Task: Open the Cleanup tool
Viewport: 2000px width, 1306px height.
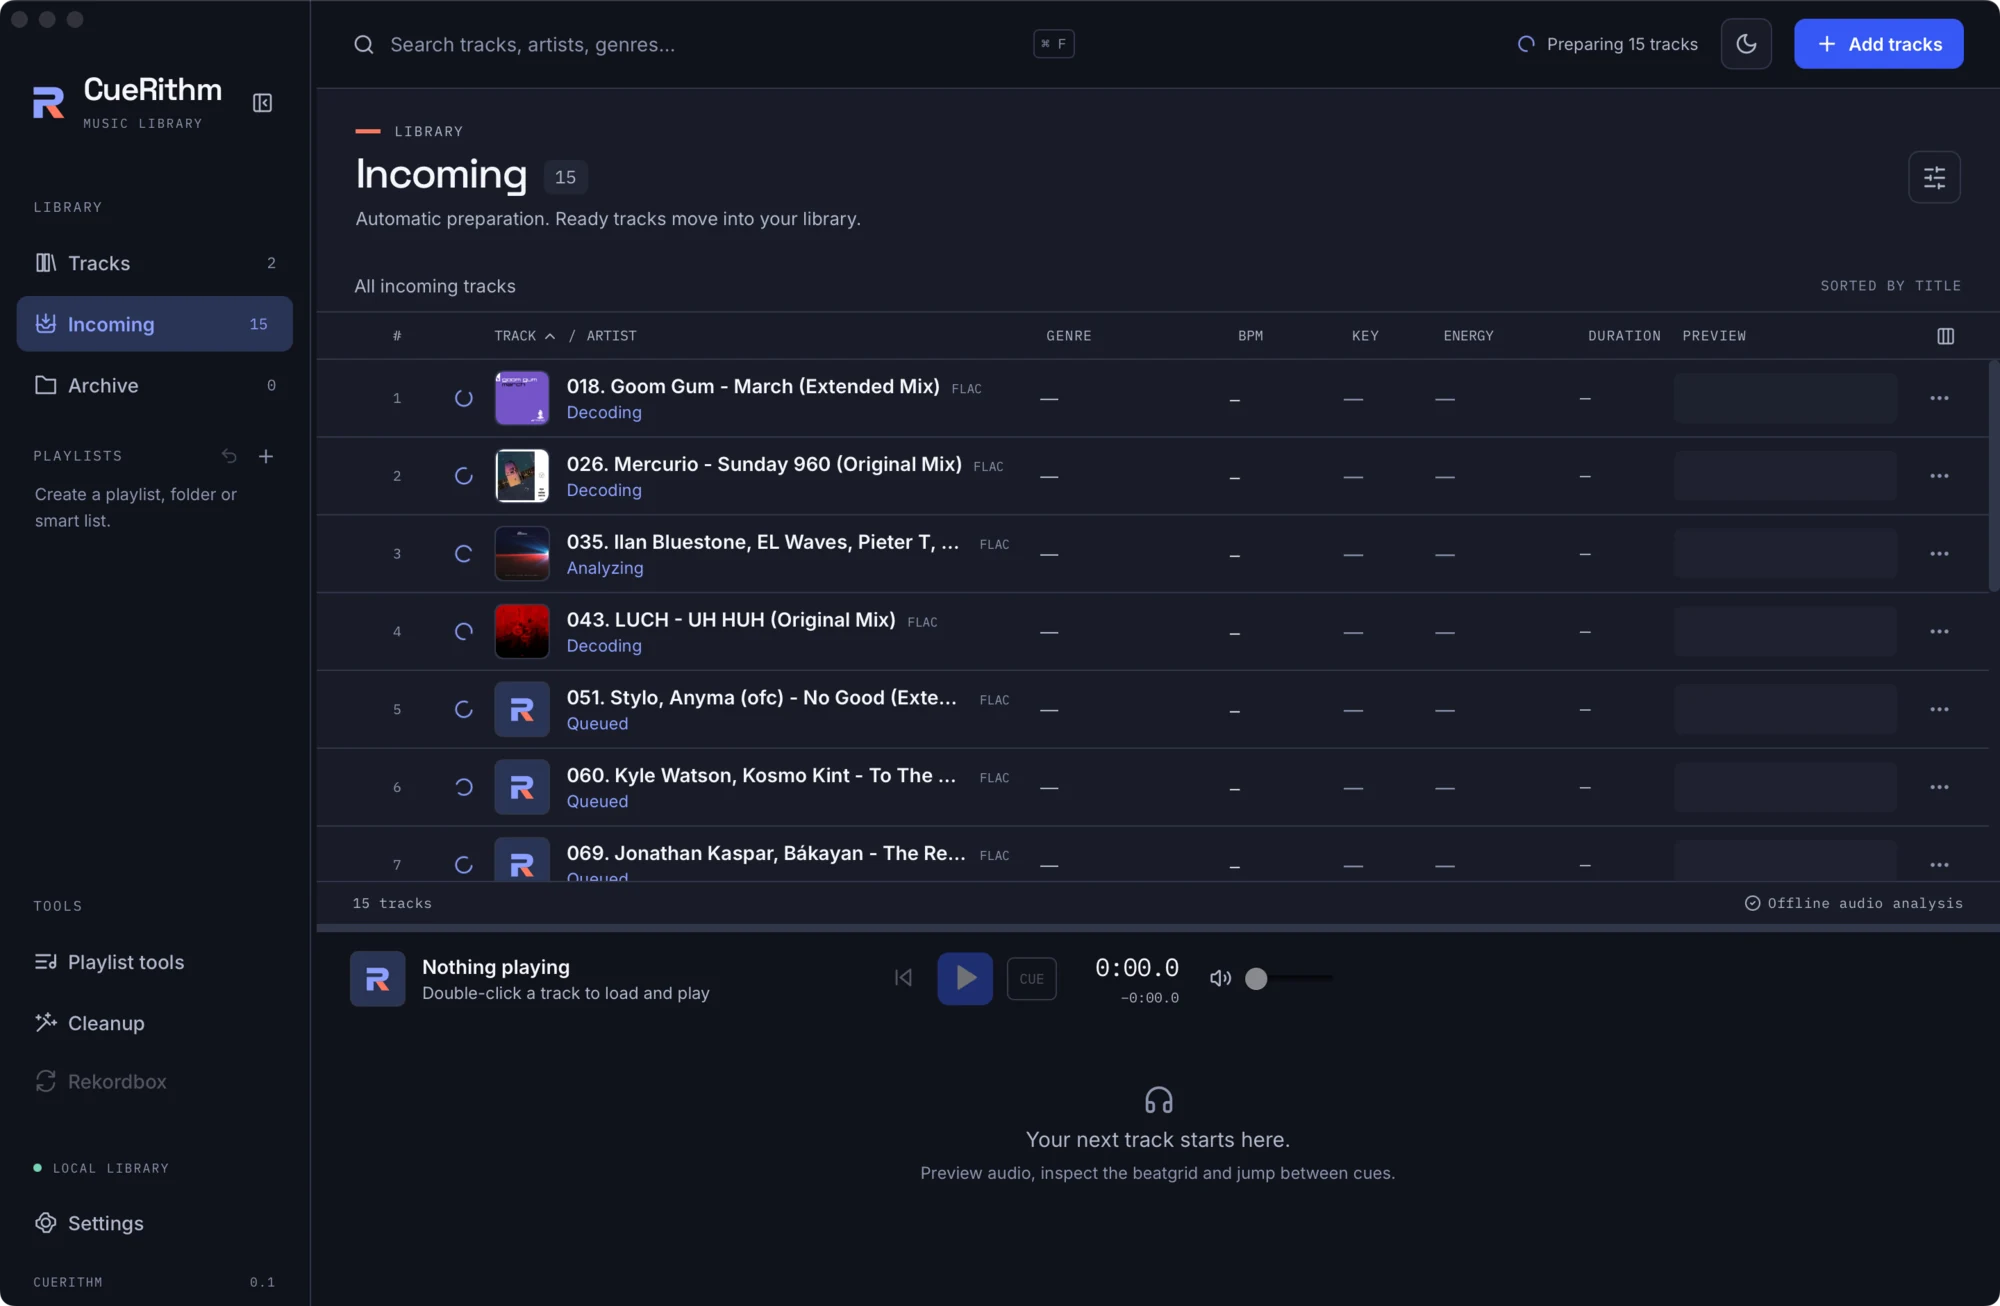Action: pos(155,1023)
